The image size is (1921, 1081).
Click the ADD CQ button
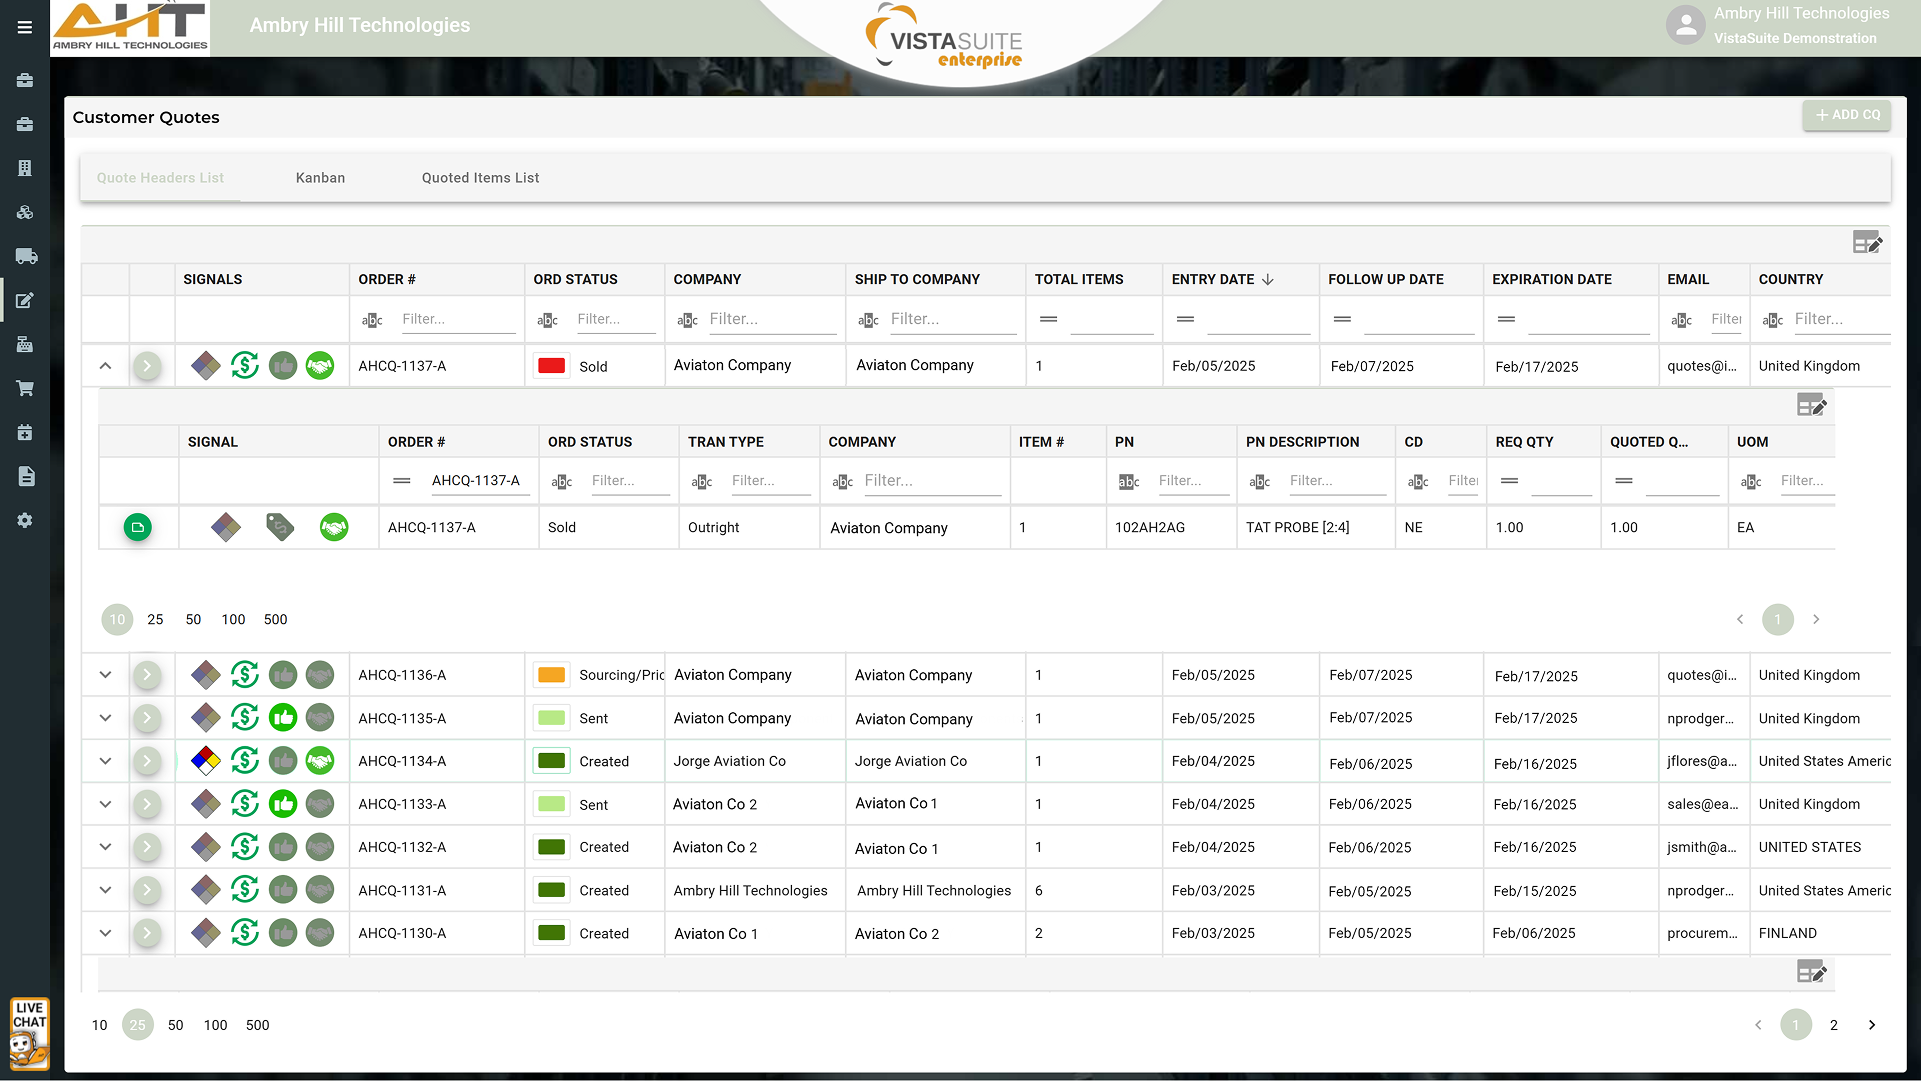coord(1847,115)
